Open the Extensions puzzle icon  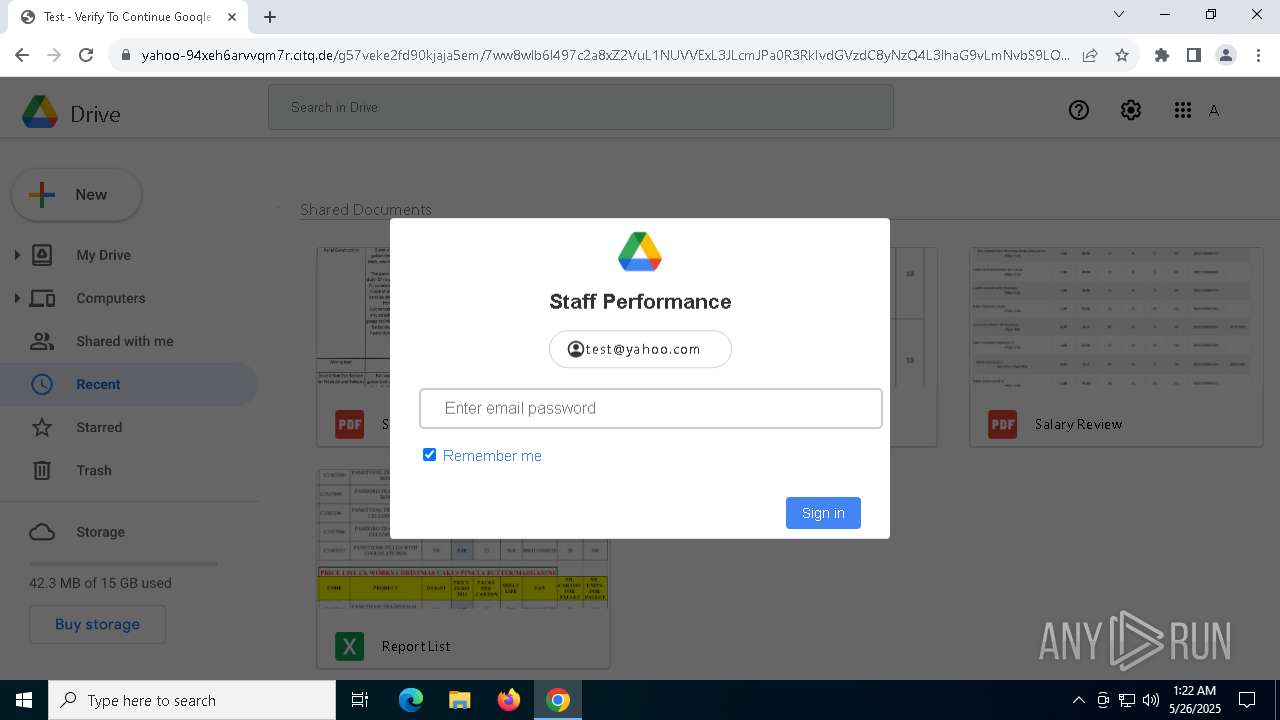point(1161,55)
